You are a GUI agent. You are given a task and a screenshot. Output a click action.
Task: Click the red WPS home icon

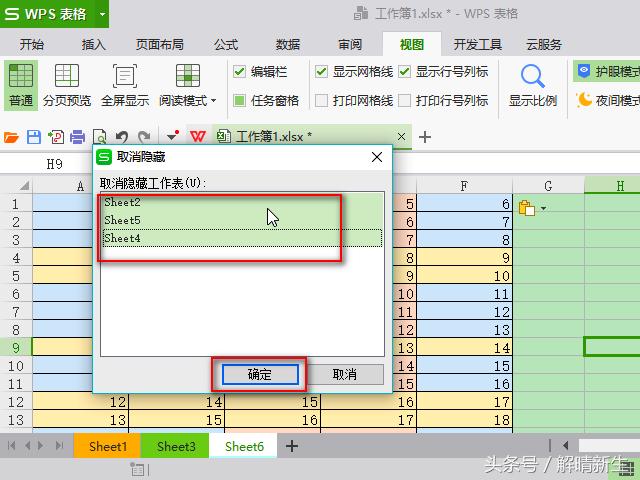(x=198, y=136)
